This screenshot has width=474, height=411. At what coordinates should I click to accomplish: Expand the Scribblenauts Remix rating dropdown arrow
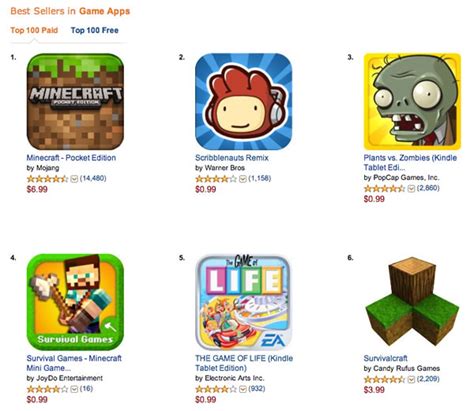pos(243,179)
